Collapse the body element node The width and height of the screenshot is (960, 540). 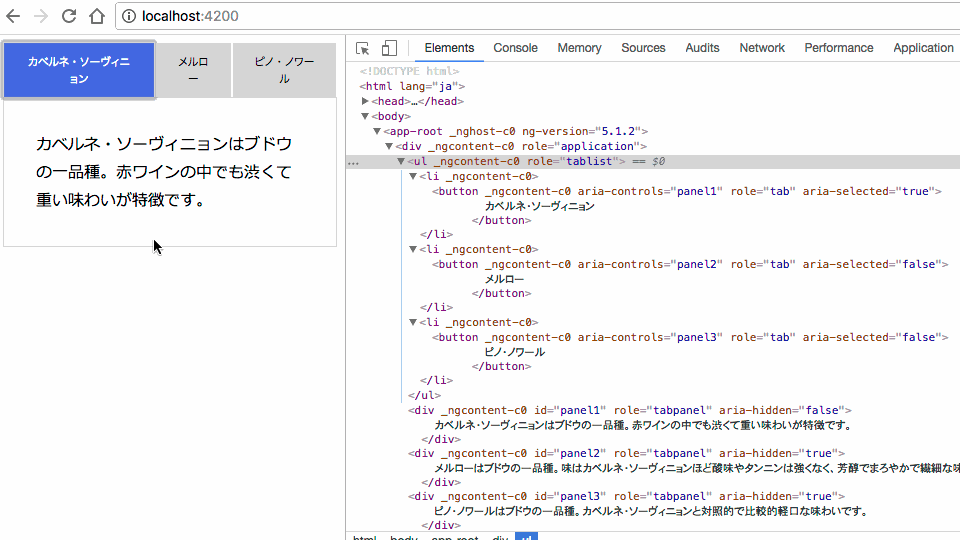pos(365,116)
